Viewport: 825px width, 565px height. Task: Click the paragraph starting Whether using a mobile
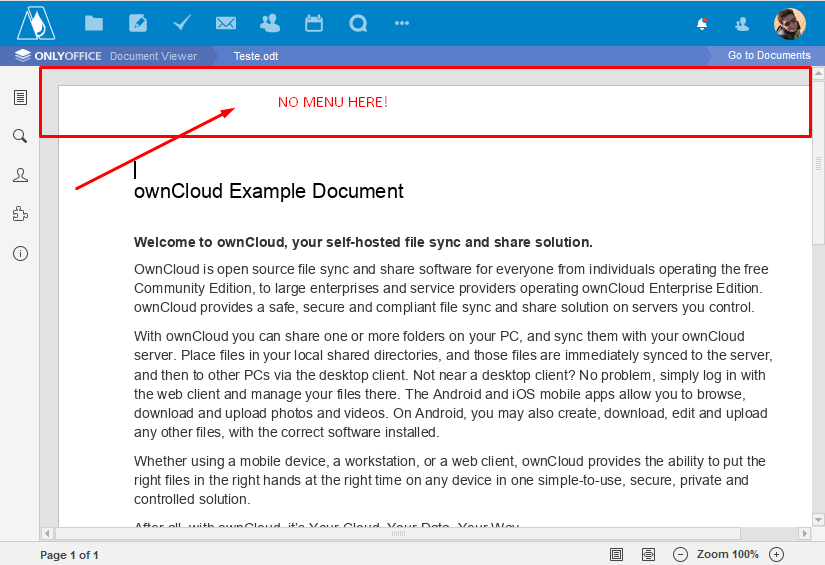coord(449,480)
